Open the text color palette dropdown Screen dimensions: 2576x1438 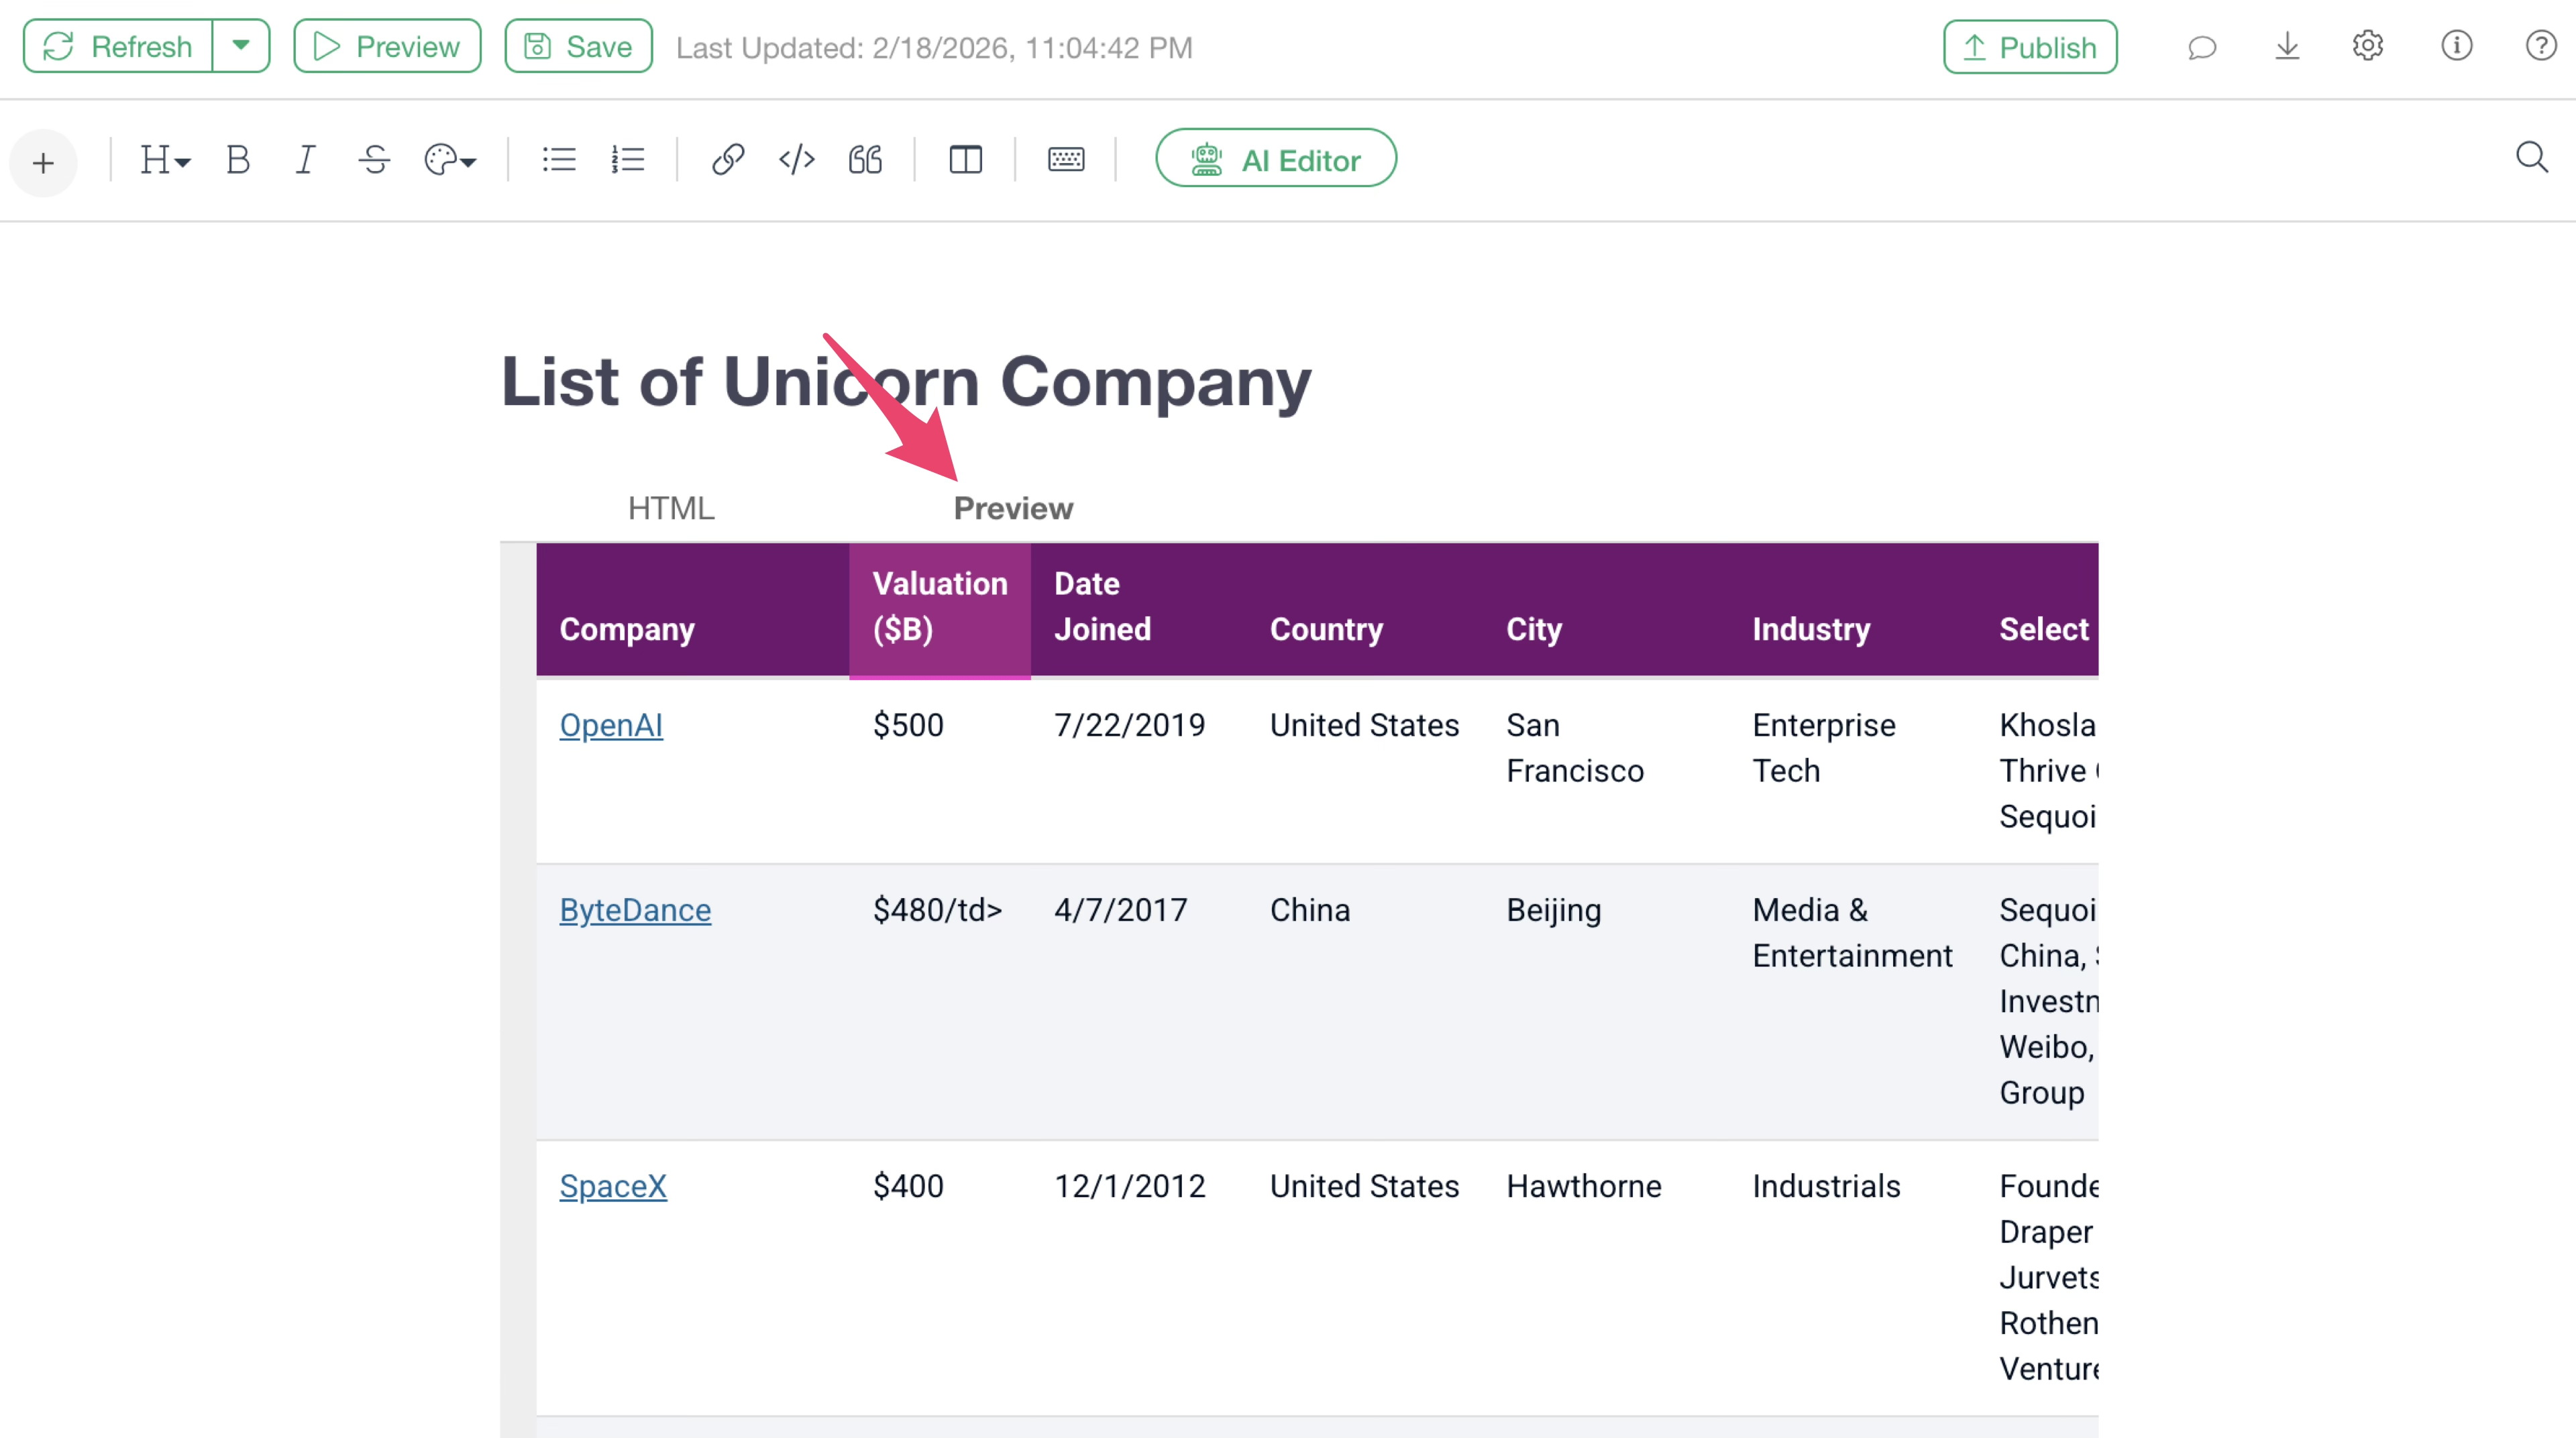(450, 160)
